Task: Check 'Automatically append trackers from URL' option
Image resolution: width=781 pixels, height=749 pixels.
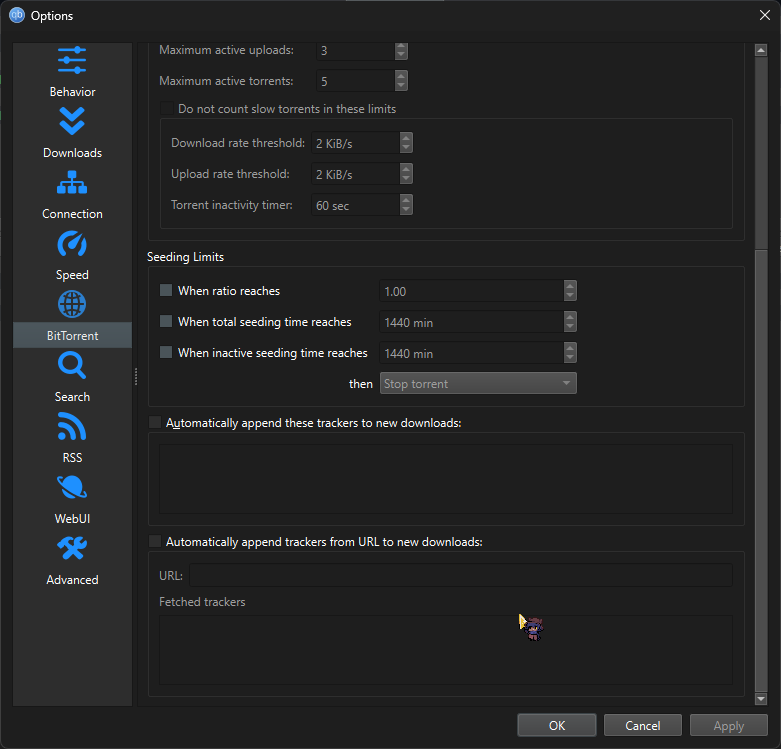Action: click(x=155, y=542)
